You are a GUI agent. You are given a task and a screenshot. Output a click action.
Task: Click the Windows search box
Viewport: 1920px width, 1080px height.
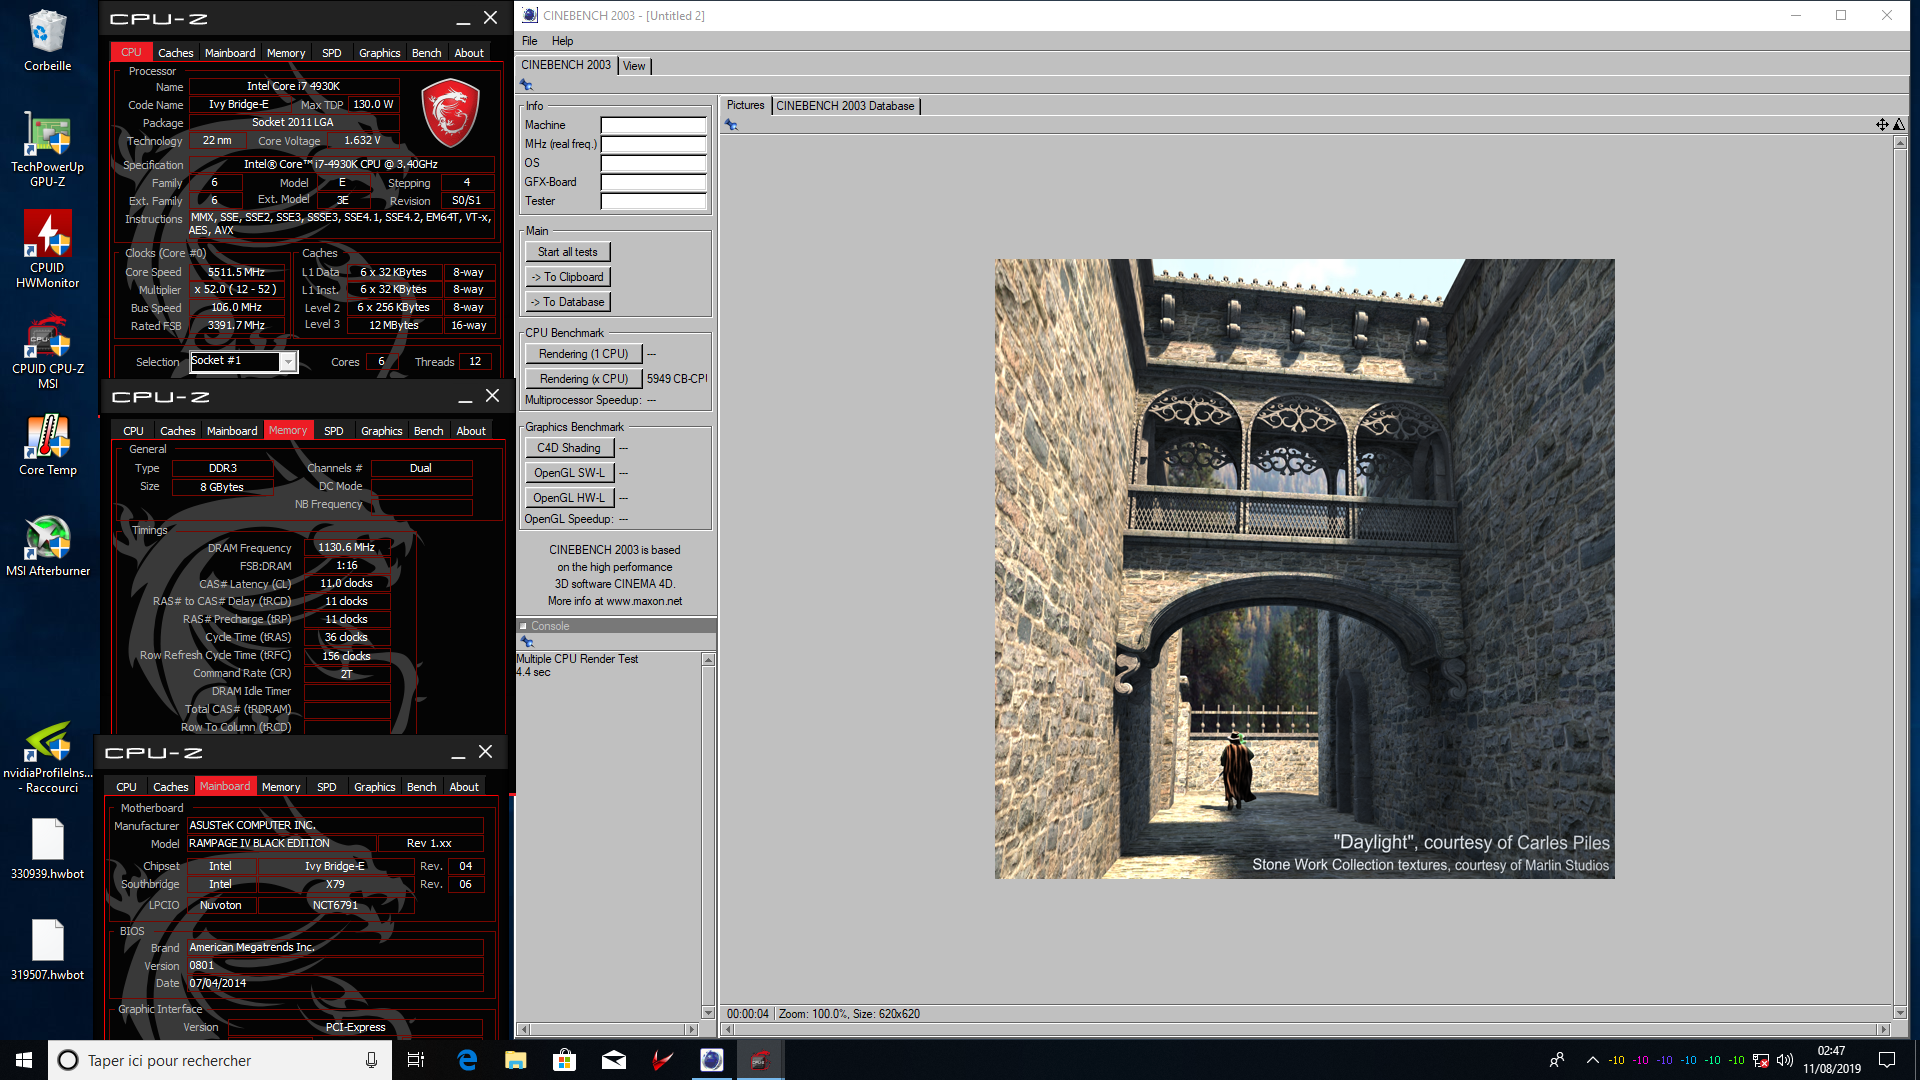point(220,1060)
